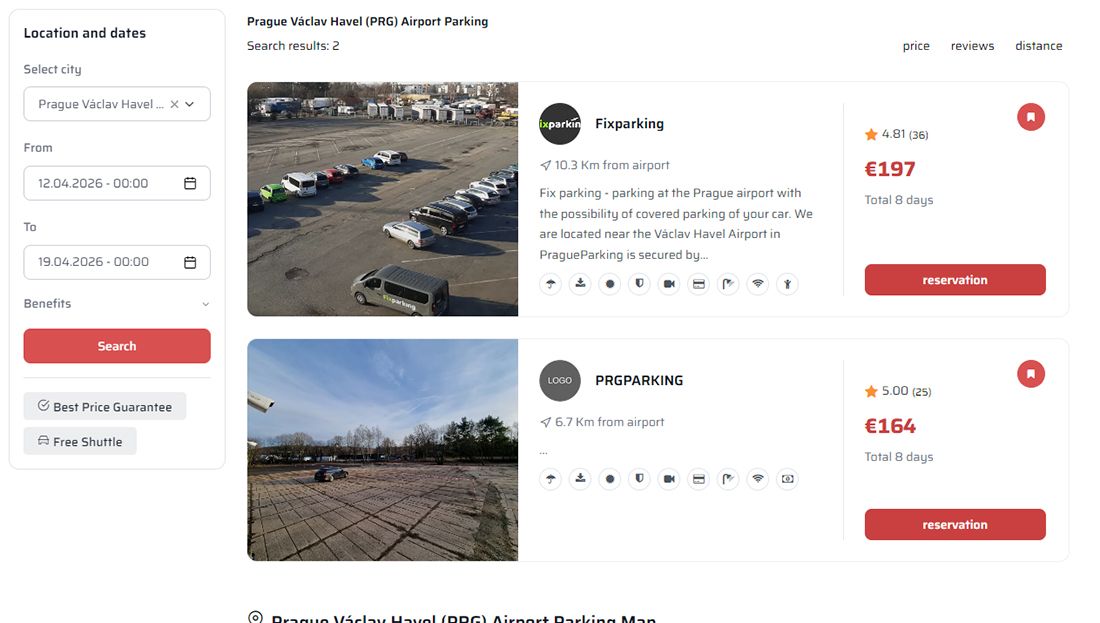Click the video camera icon for Fixparking

tap(669, 284)
